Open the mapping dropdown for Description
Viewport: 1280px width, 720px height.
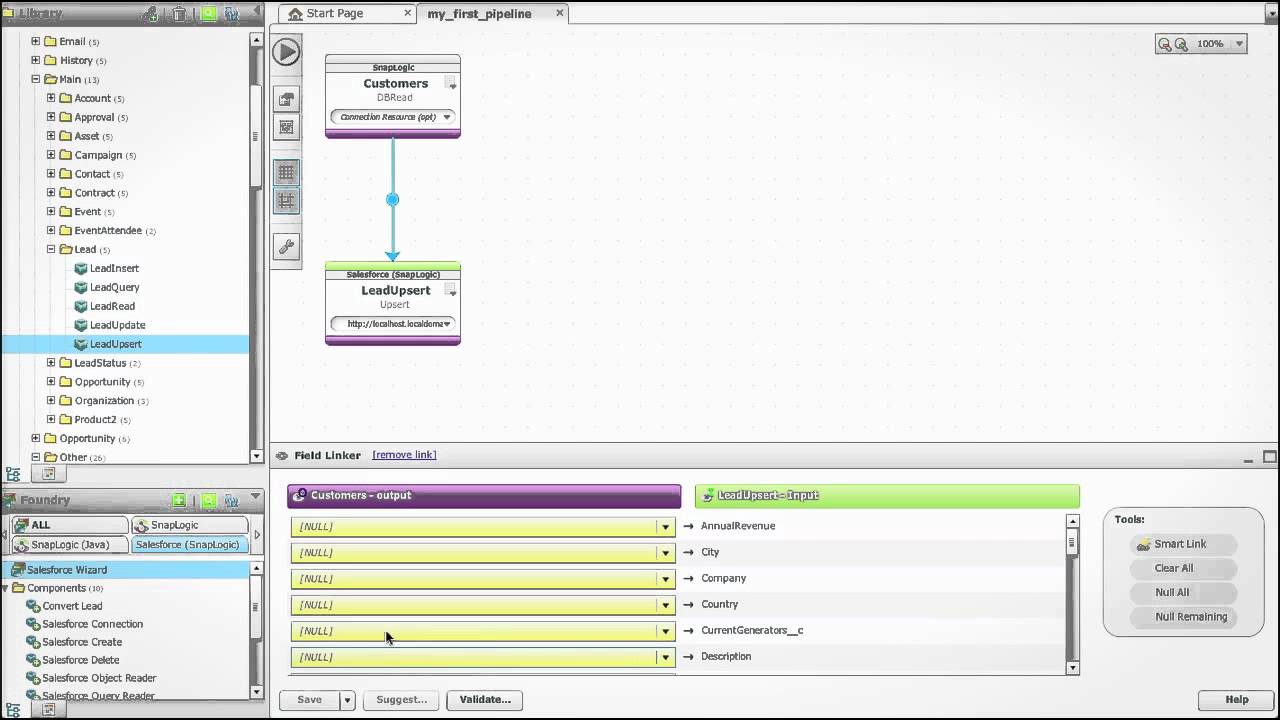point(665,657)
